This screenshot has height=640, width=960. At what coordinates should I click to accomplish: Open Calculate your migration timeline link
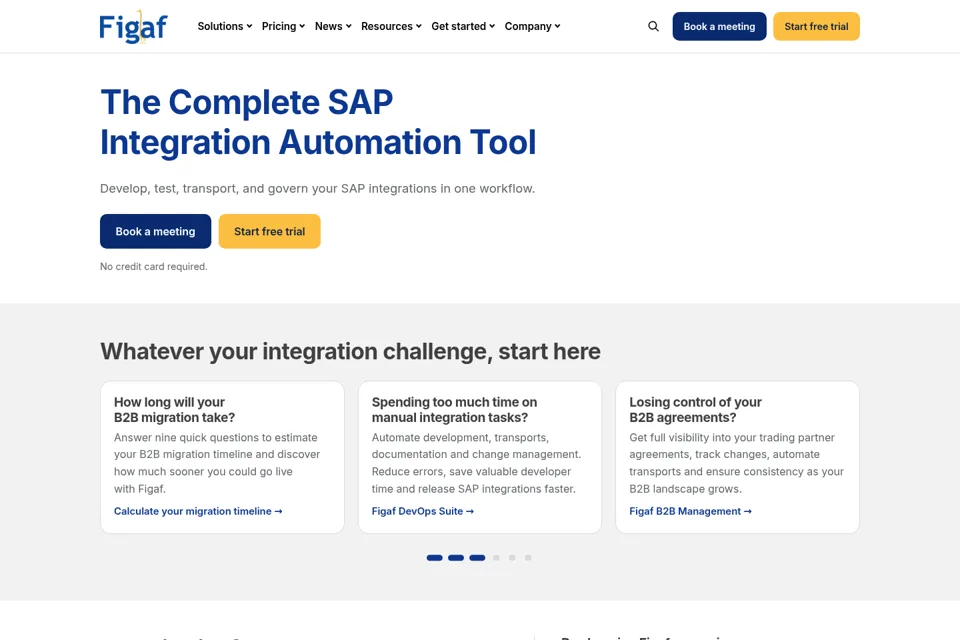(x=198, y=511)
